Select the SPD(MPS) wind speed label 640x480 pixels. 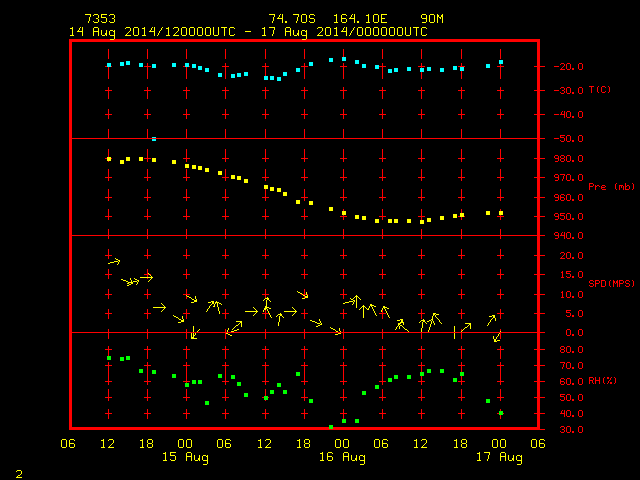[x=611, y=283]
